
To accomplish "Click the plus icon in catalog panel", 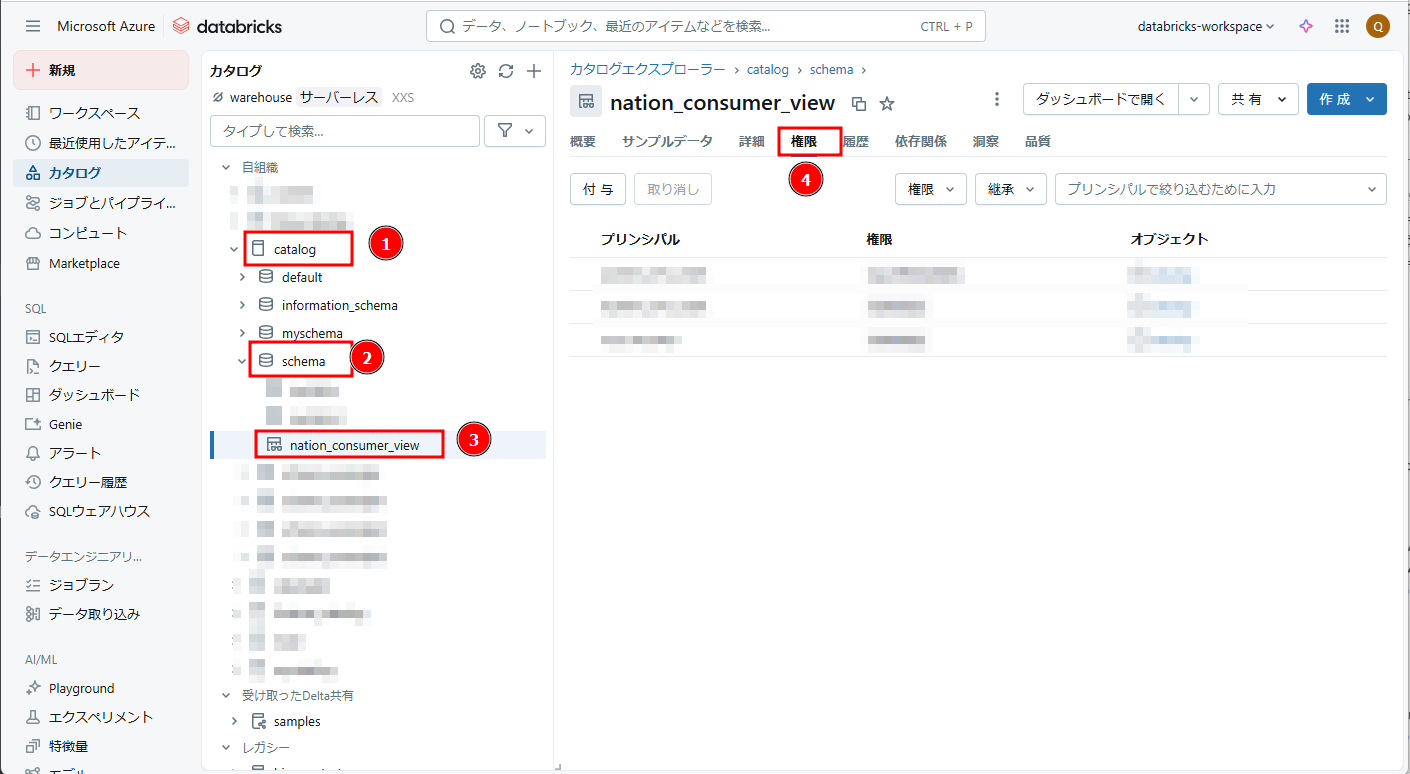I will (534, 71).
